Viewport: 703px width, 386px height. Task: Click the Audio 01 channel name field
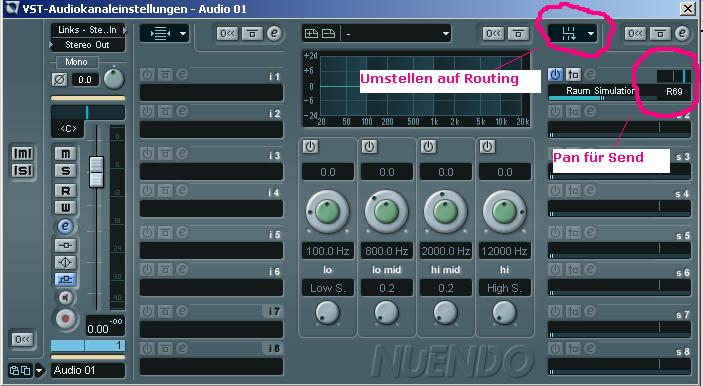click(x=87, y=370)
